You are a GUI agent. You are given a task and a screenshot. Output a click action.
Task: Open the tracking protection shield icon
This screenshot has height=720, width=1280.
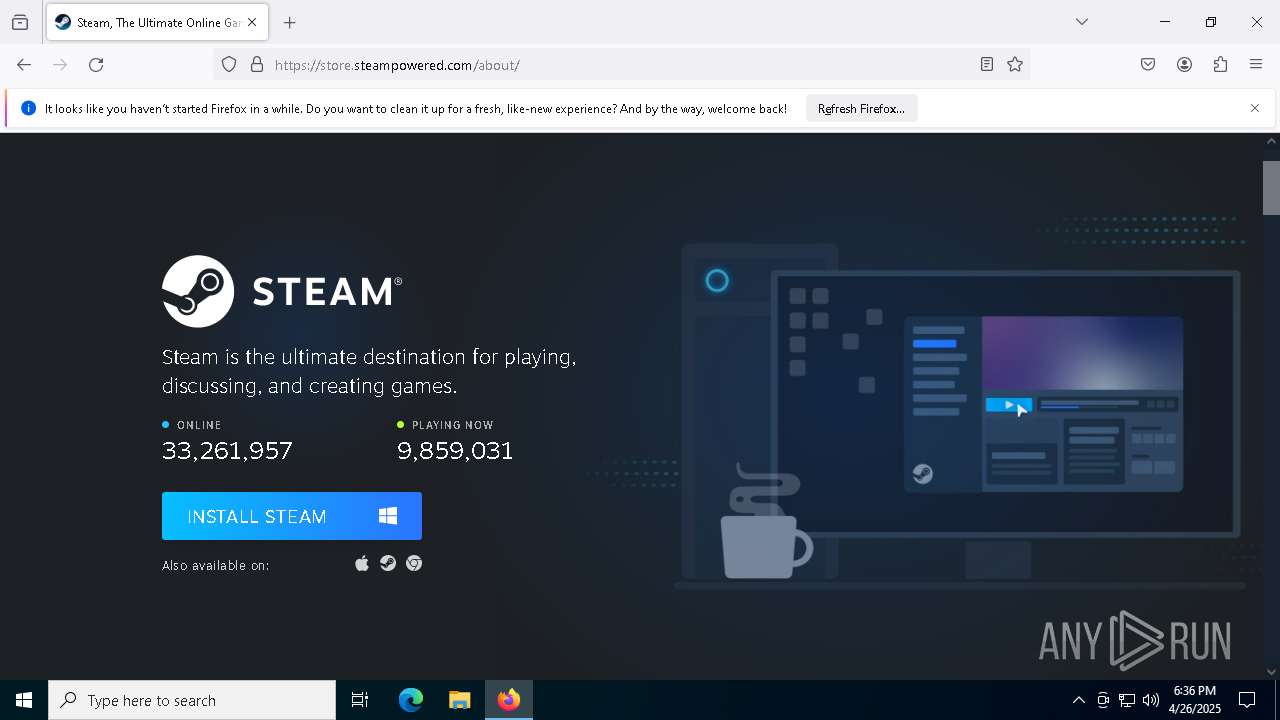[229, 65]
